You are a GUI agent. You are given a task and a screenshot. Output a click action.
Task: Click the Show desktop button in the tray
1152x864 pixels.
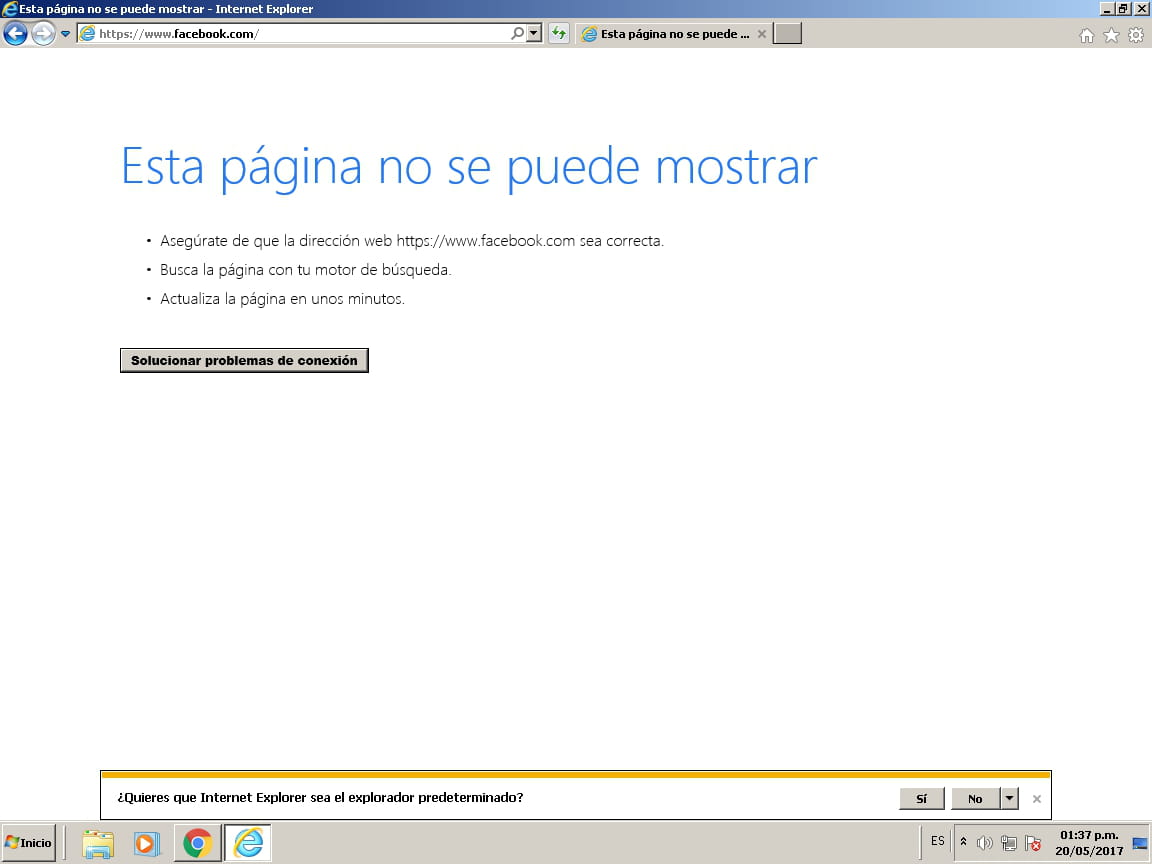[1140, 843]
